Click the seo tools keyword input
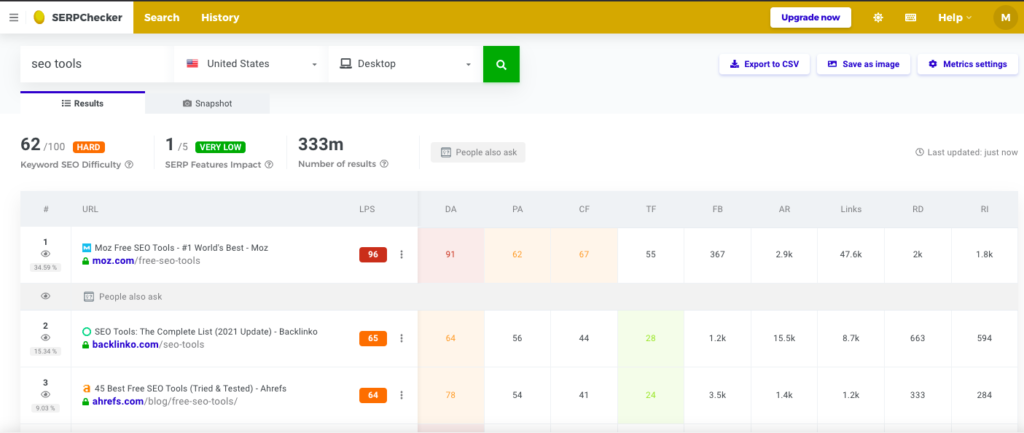This screenshot has width=1024, height=433. (95, 64)
